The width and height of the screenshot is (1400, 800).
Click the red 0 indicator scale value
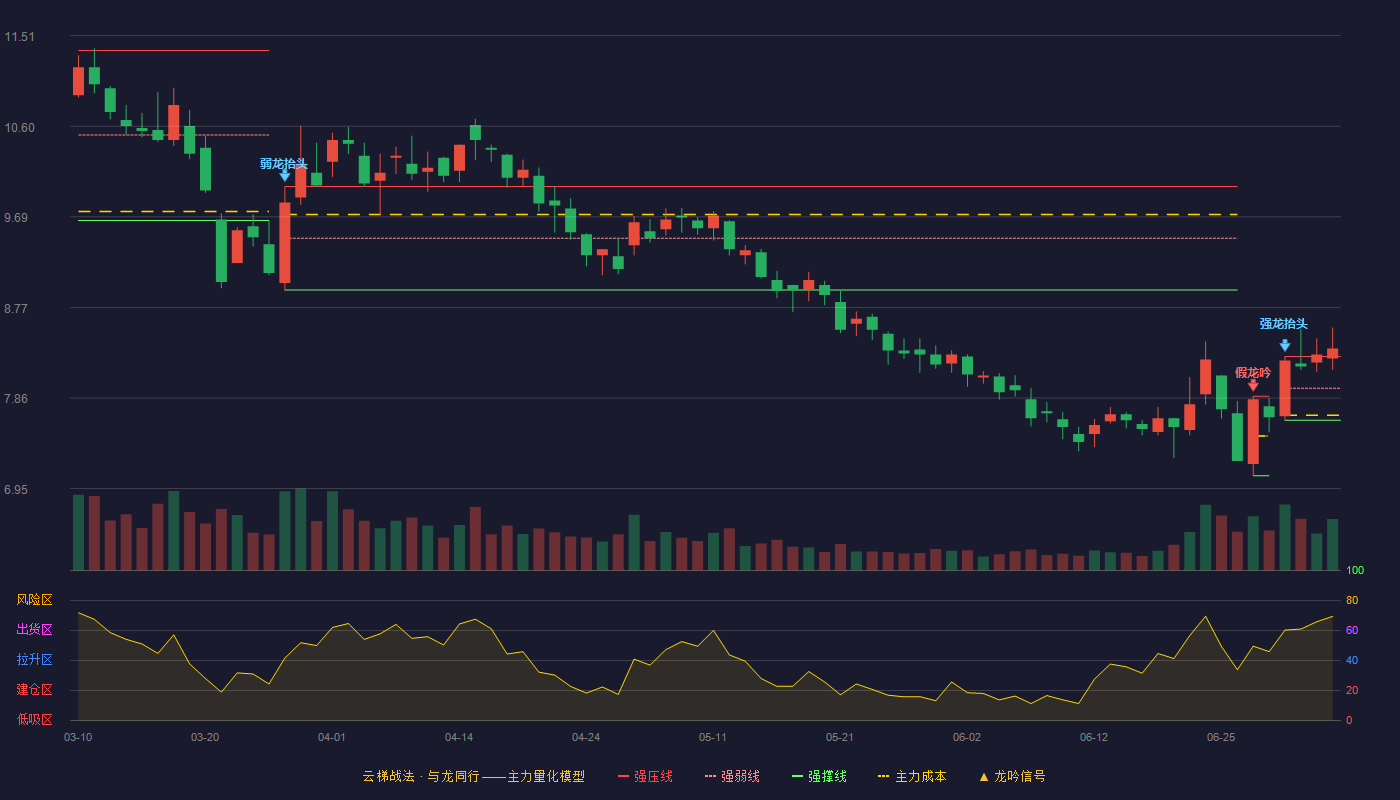(1349, 720)
